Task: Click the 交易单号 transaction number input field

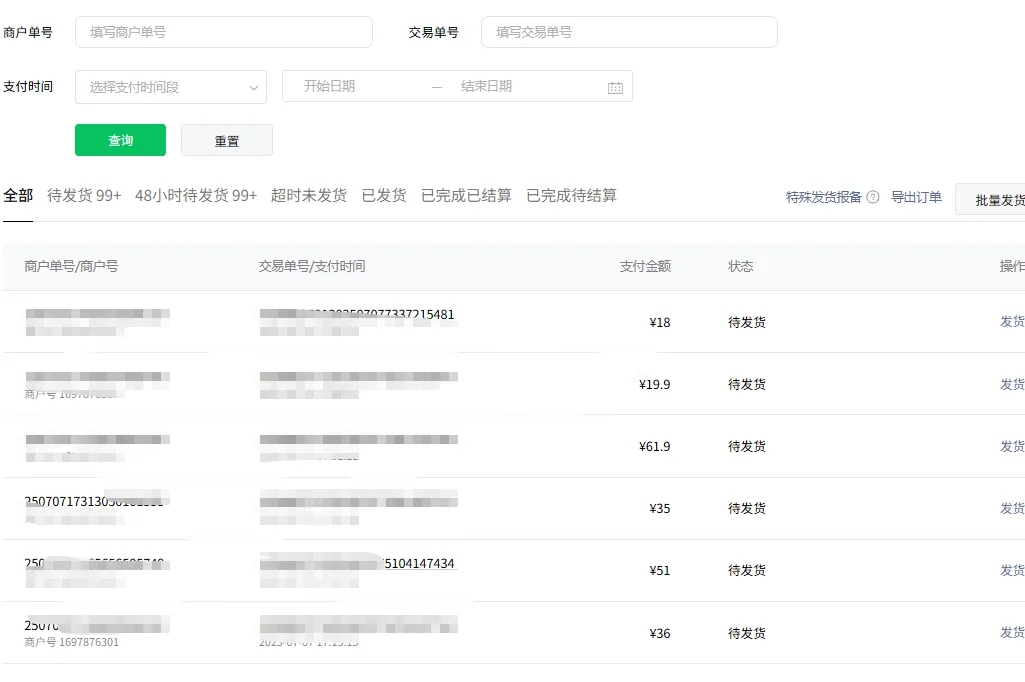Action: click(629, 32)
